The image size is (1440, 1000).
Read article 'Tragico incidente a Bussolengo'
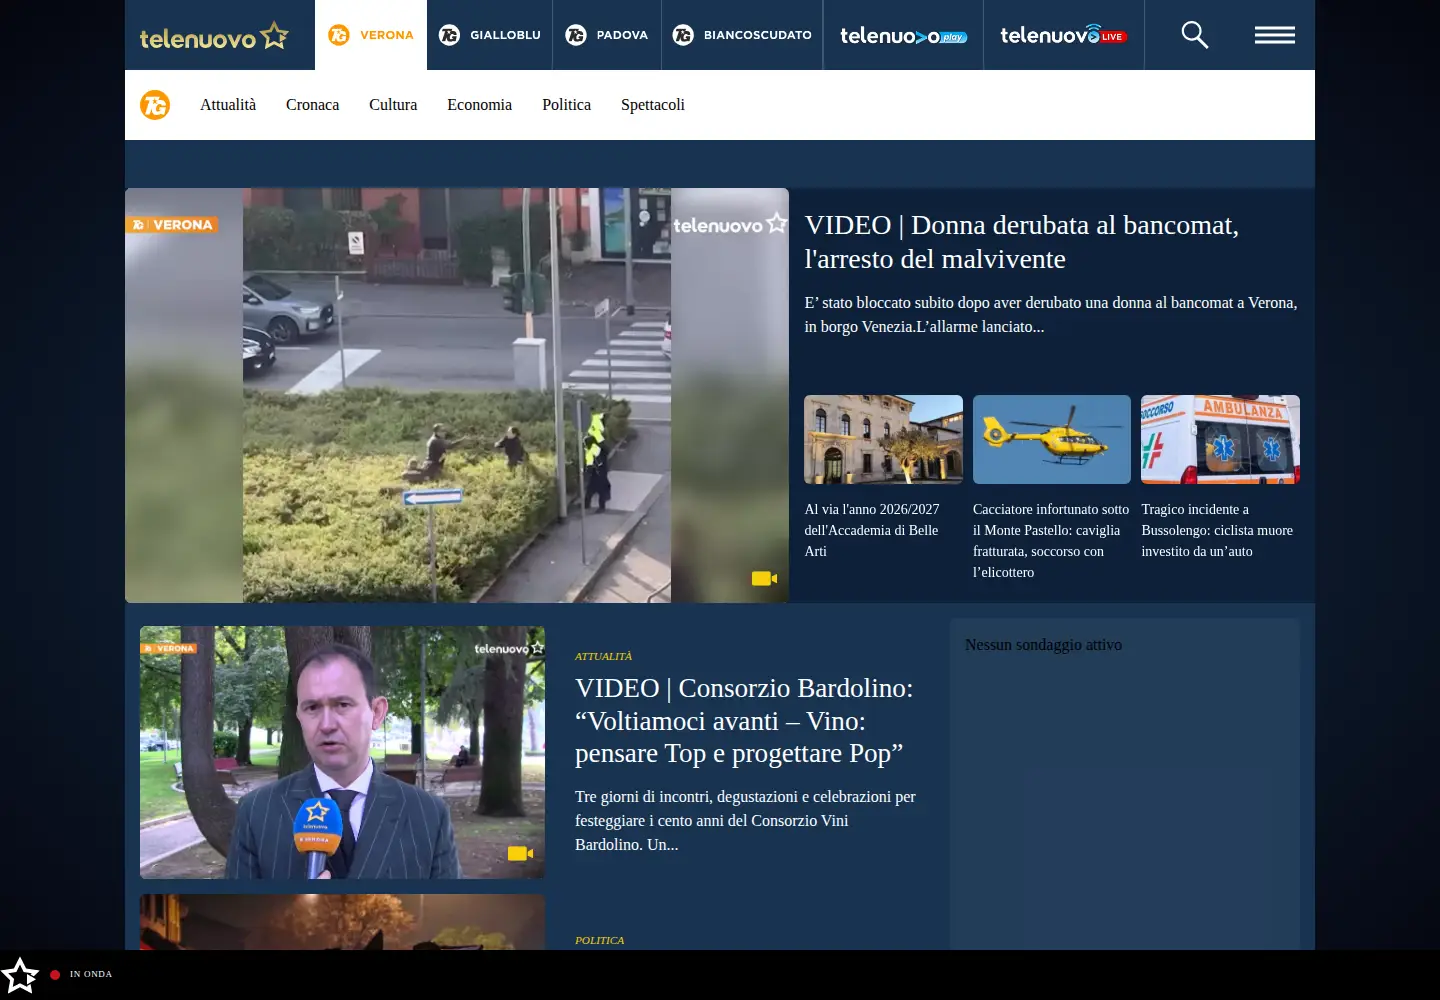click(x=1217, y=530)
